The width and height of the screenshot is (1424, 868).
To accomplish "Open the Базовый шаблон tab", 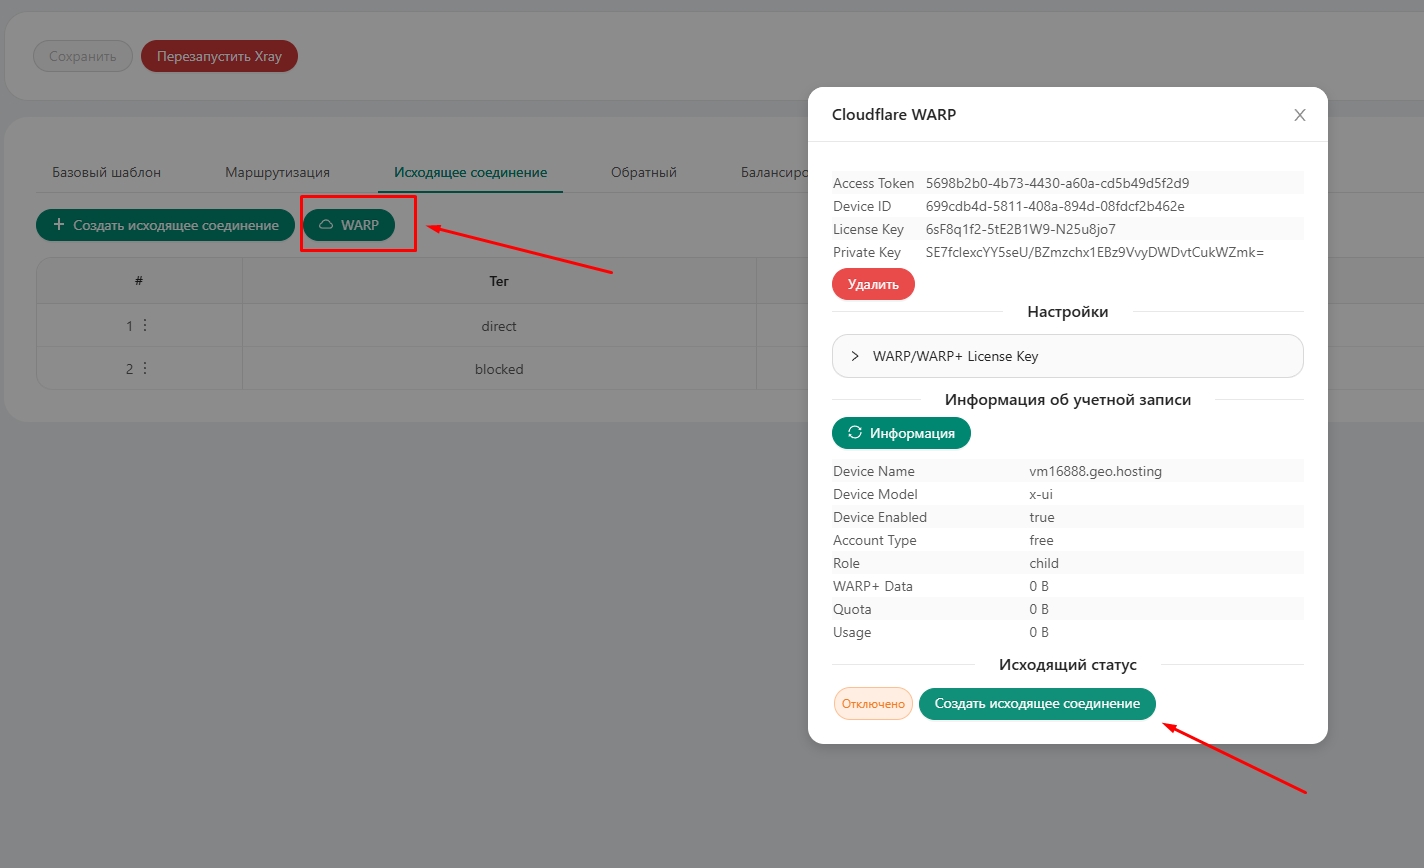I will (106, 172).
